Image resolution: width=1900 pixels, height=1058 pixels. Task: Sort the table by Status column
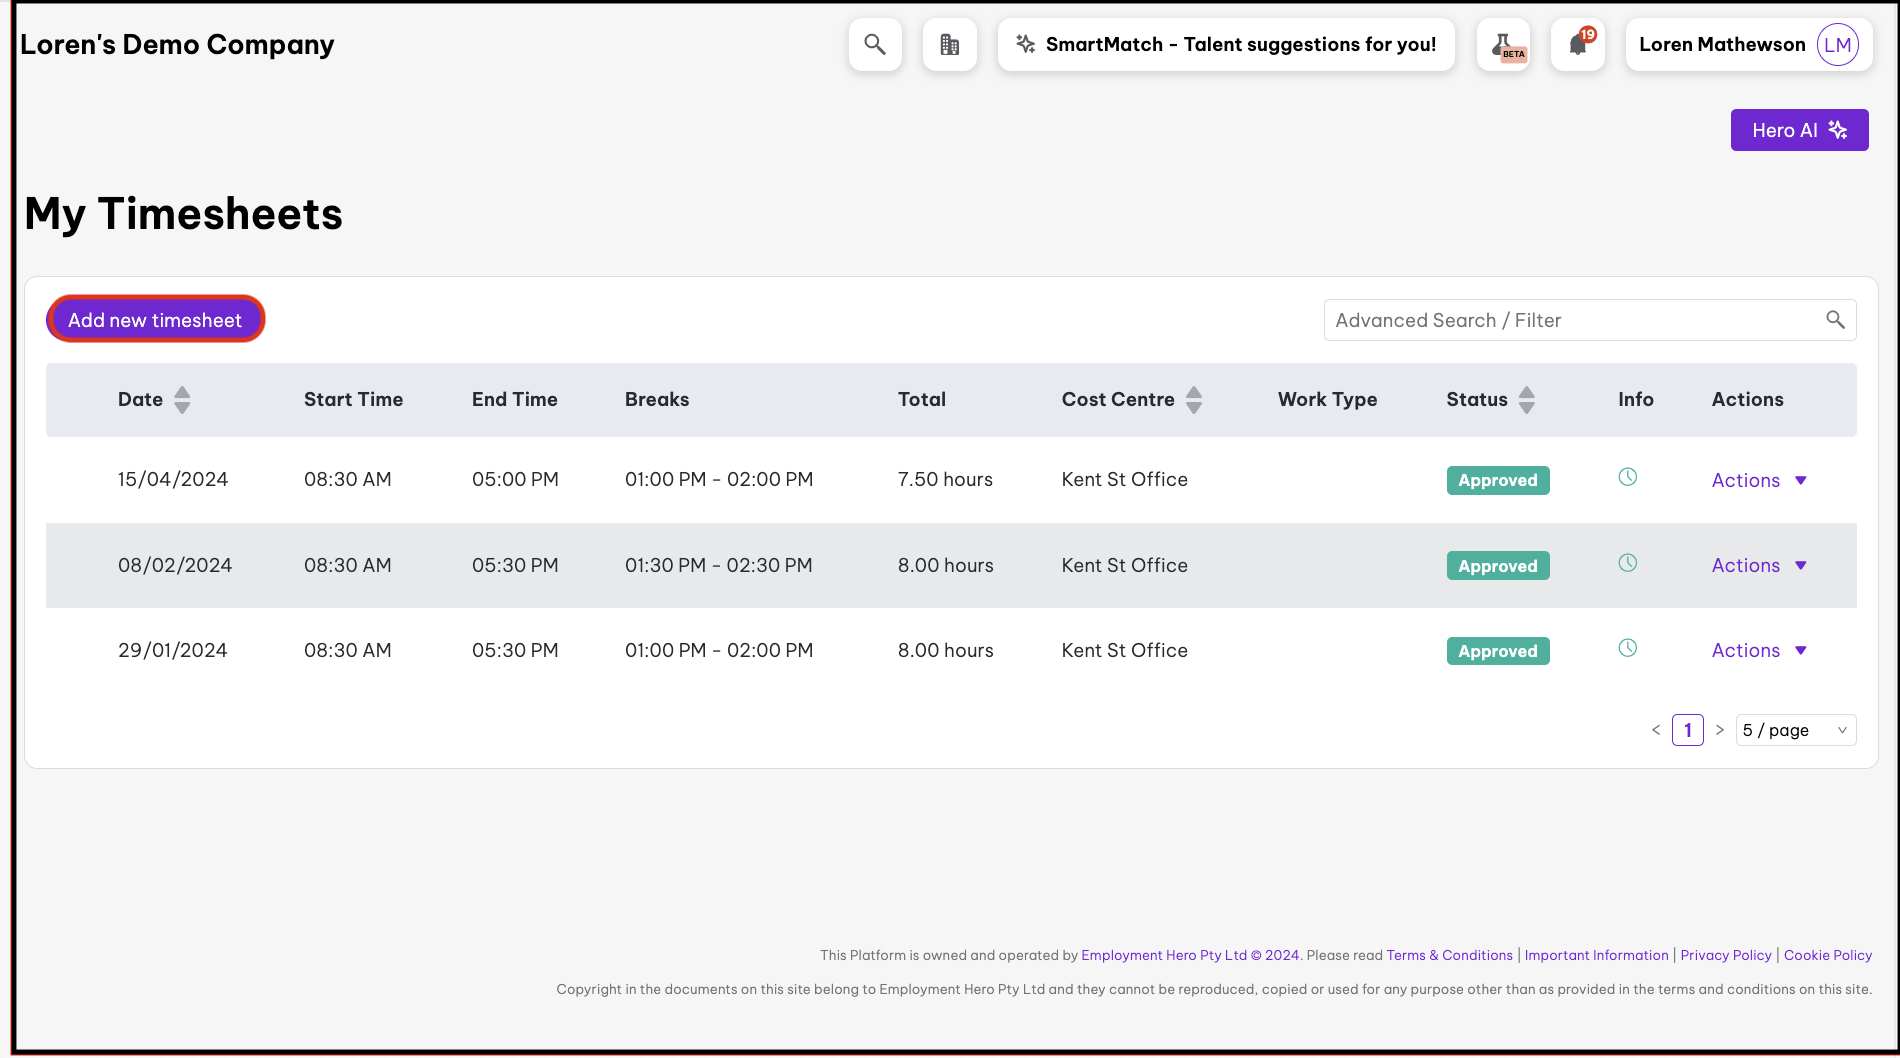coord(1526,400)
